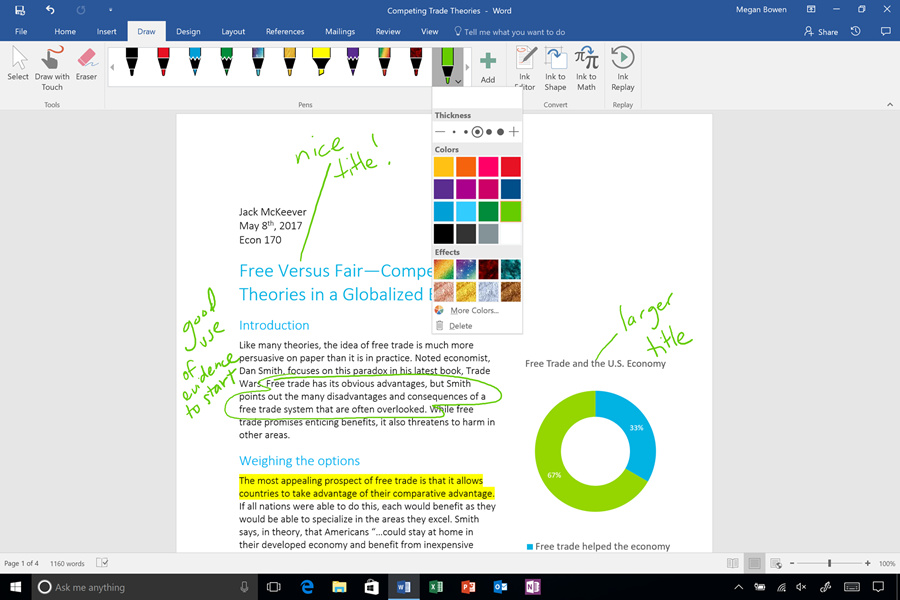900x600 pixels.
Task: Choose the second smallest thickness dot
Action: pyautogui.click(x=465, y=131)
